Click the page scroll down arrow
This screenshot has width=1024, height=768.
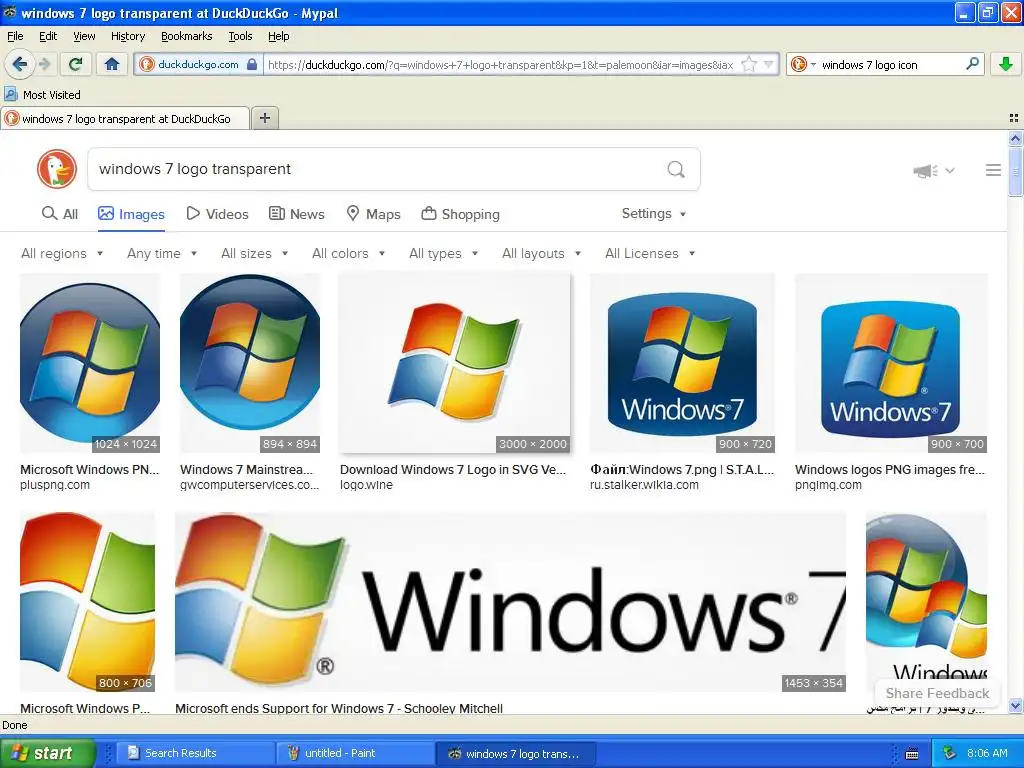(x=1015, y=706)
